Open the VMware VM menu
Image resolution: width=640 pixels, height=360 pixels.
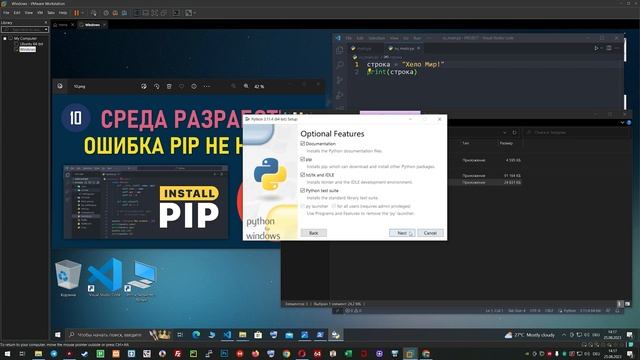coord(40,13)
